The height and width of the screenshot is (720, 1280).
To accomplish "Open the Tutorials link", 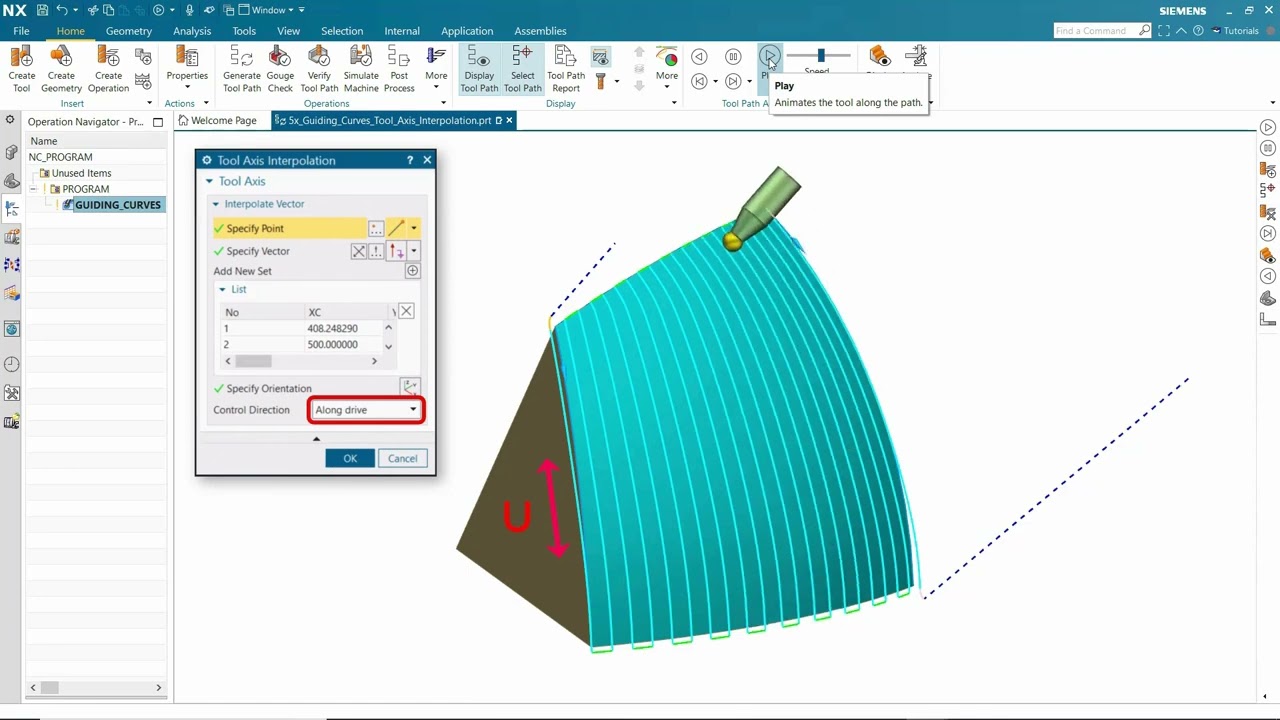I will click(x=1235, y=31).
